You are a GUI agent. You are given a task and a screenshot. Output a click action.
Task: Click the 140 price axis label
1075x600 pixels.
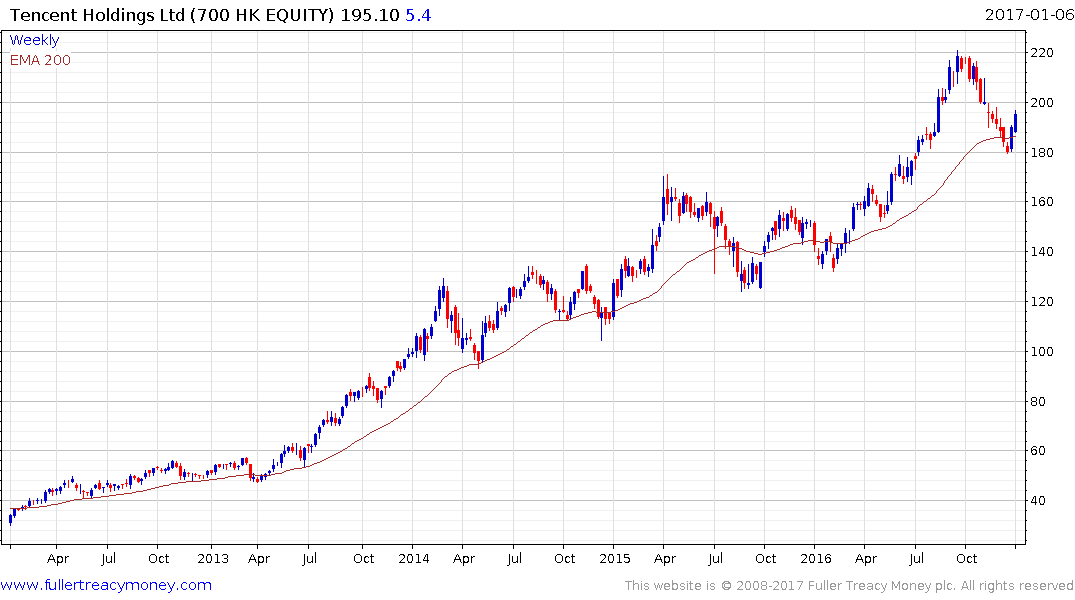[x=1041, y=252]
